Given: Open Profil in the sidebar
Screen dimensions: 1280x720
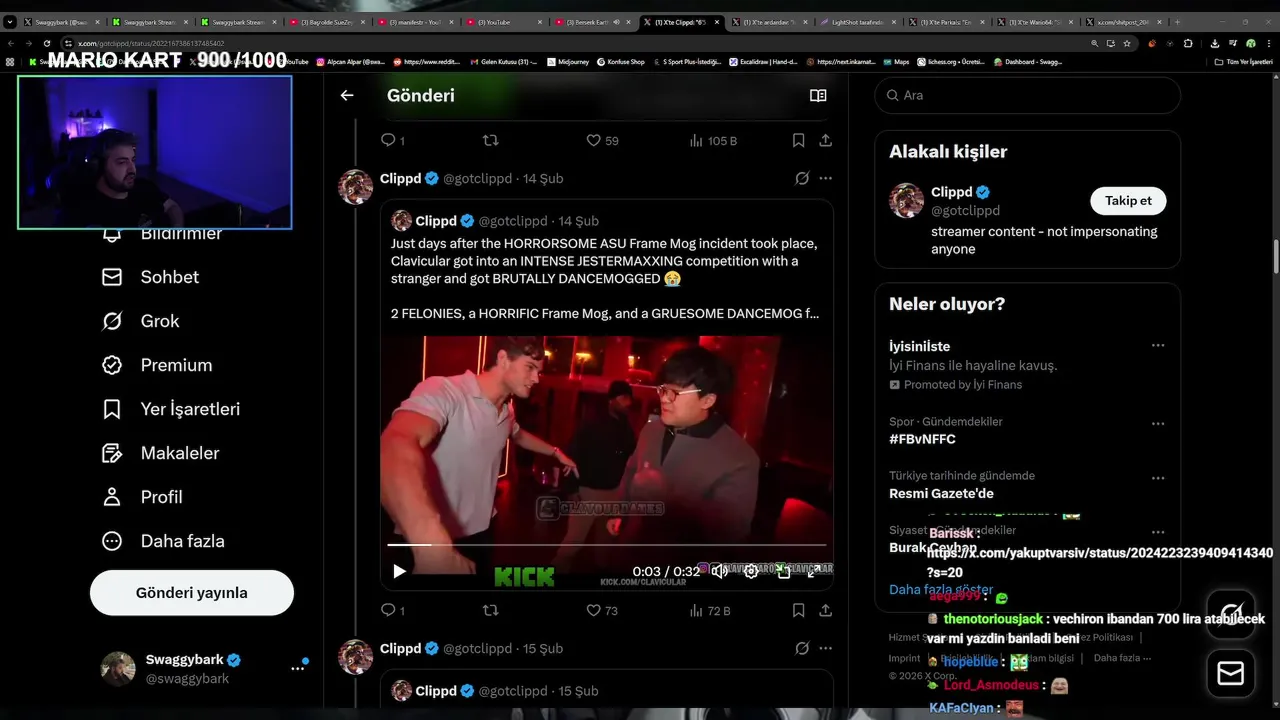Looking at the screenshot, I should [142, 497].
